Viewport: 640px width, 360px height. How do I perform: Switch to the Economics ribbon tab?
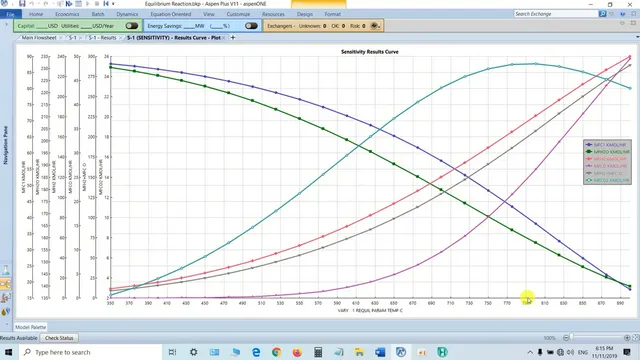67,14
